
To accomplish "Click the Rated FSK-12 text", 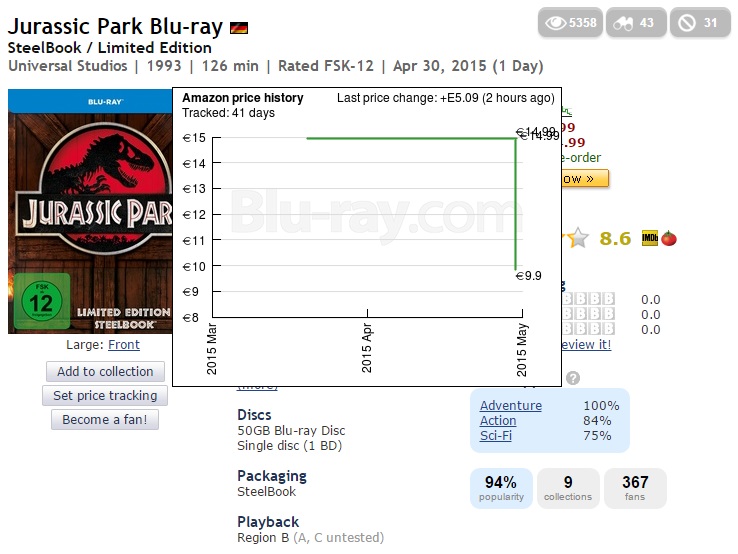I will (326, 66).
